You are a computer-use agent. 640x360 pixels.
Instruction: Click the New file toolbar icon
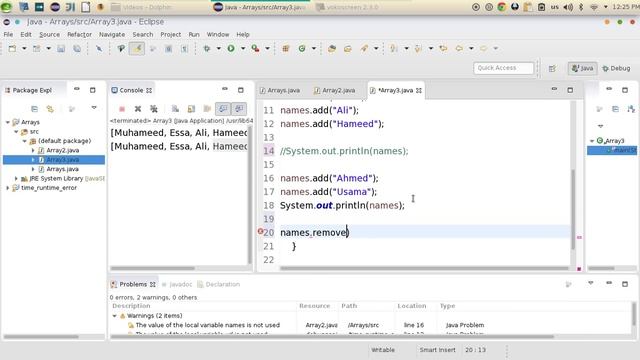click(x=12, y=49)
